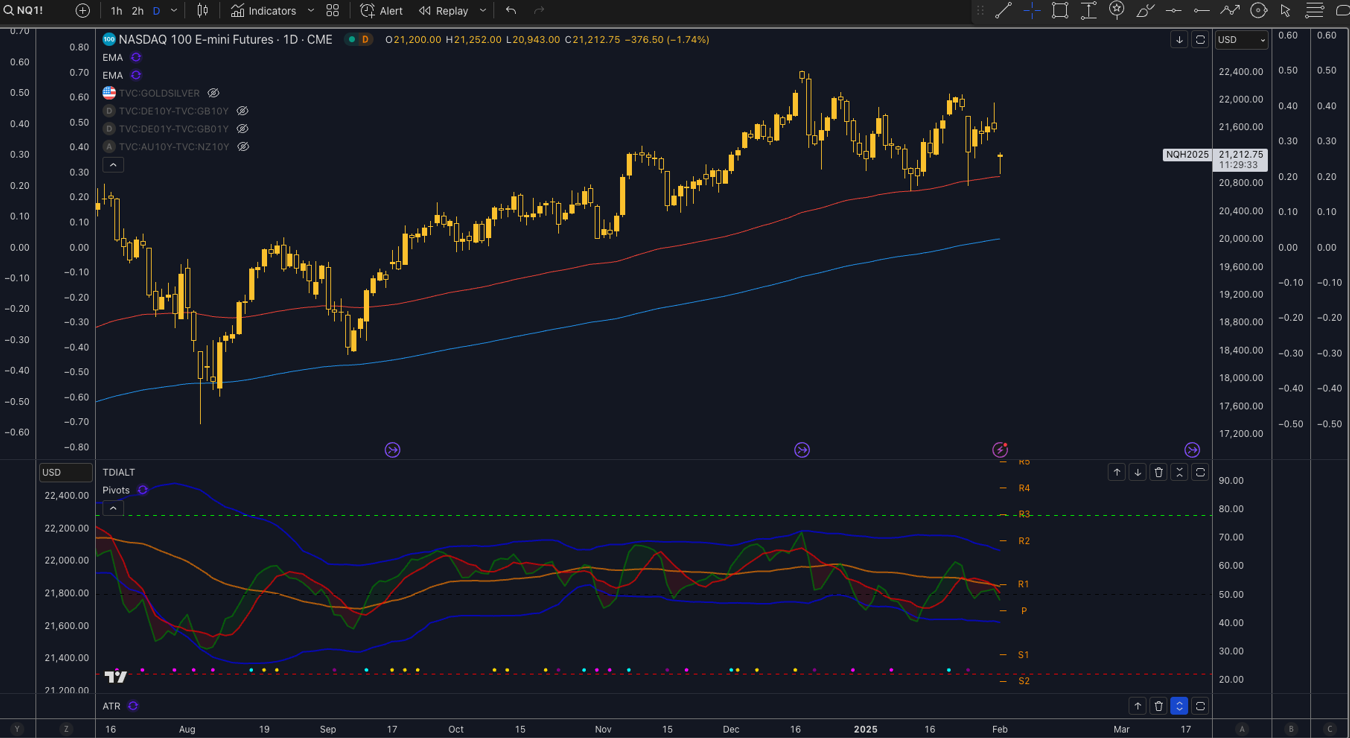Switch to the 1h interval
The image size is (1350, 738).
click(x=116, y=11)
